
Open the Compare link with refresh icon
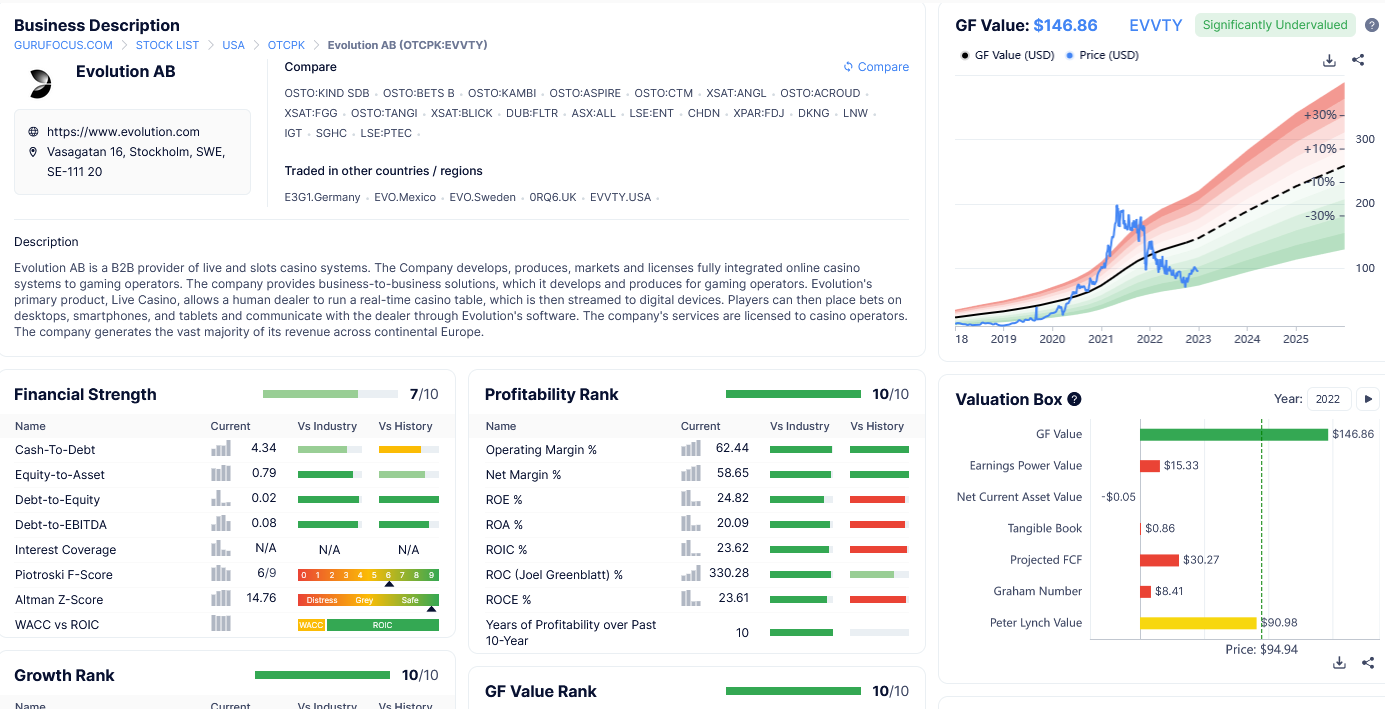click(x=876, y=67)
